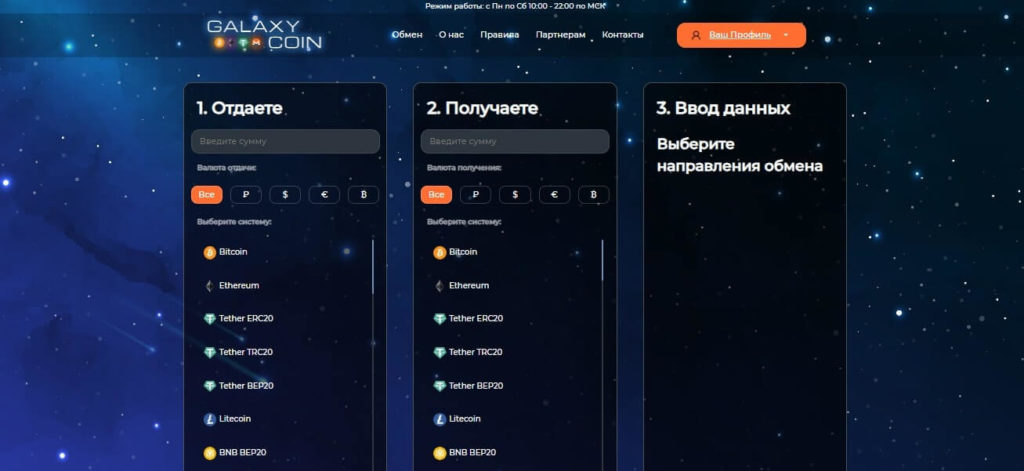This screenshot has width=1024, height=471.
Task: Click BNB BEP20 icon in Отдаете list
Action: 210,453
